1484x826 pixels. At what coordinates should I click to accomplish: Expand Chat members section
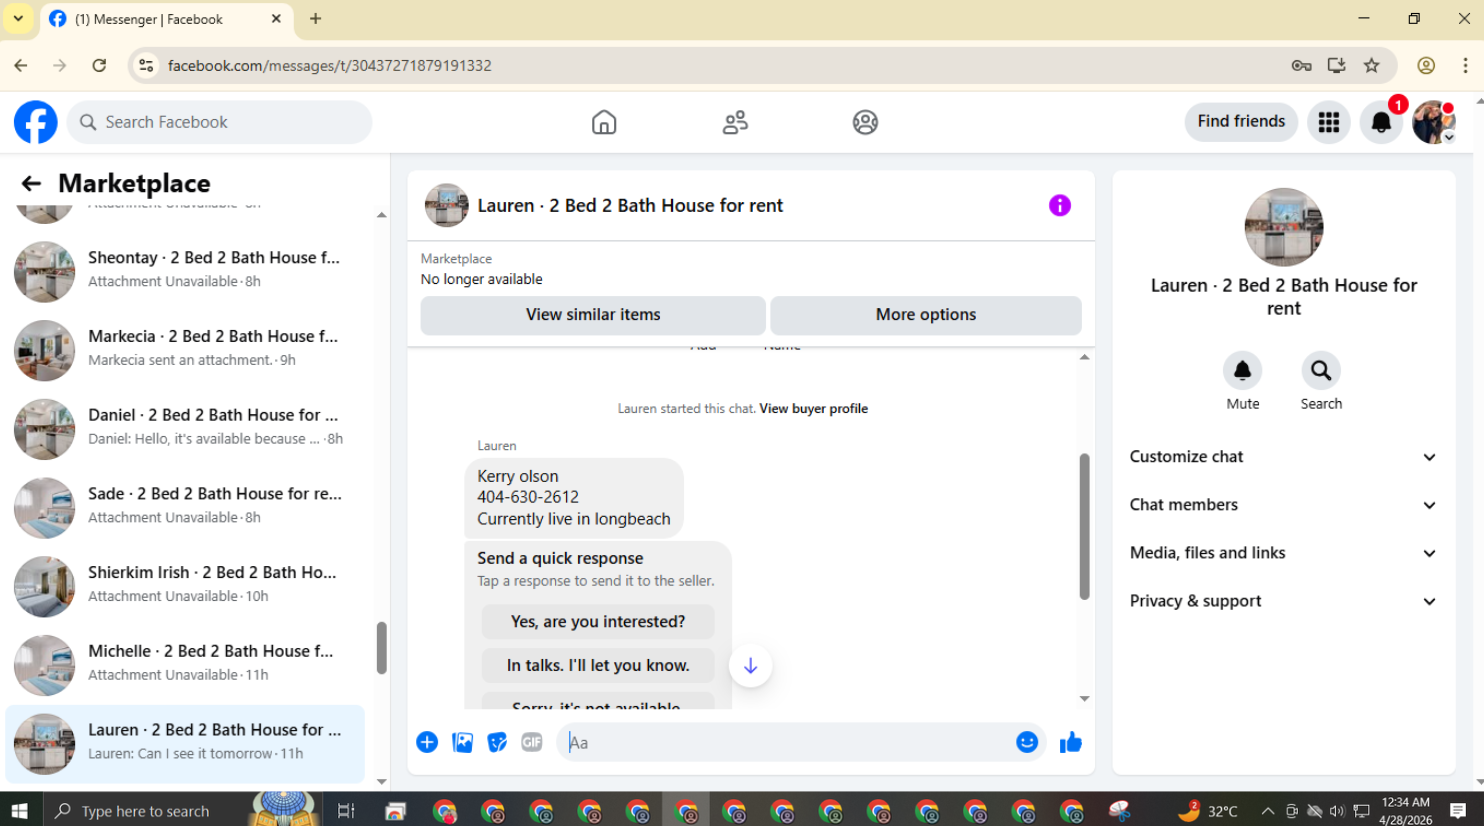(x=1284, y=505)
